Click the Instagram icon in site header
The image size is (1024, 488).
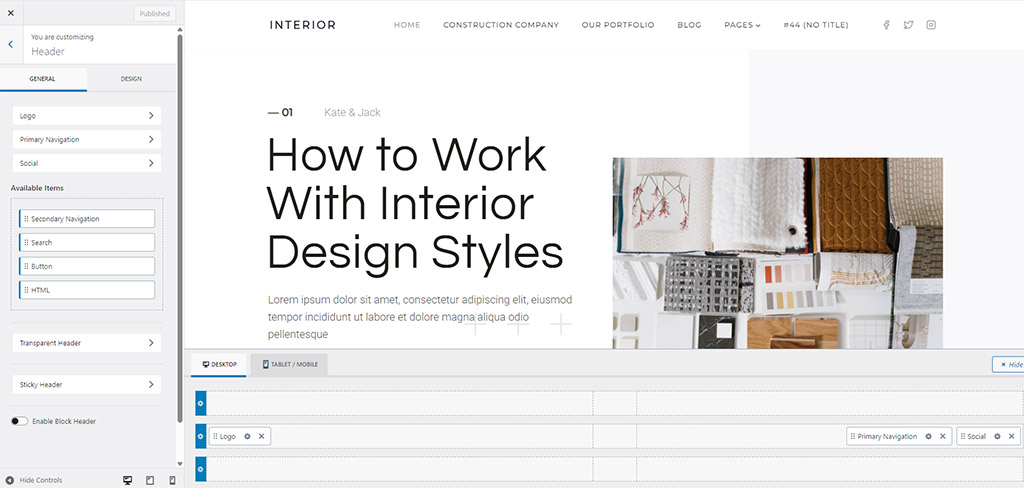tap(931, 25)
